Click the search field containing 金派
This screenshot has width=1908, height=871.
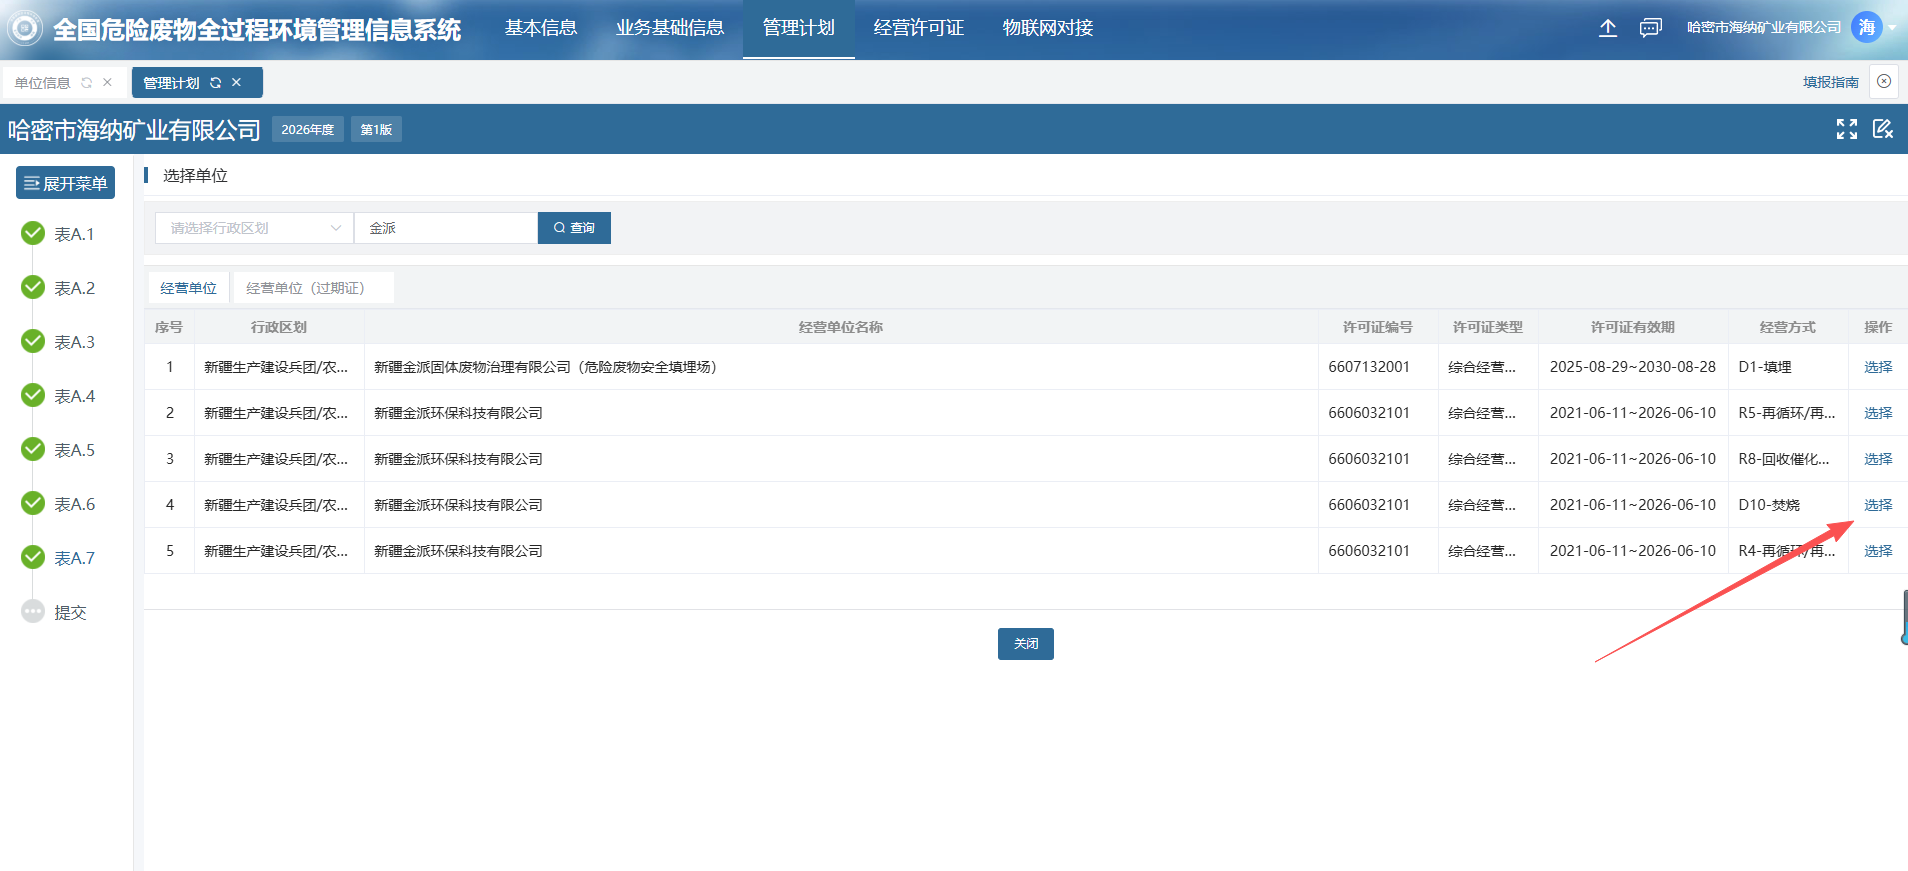445,228
